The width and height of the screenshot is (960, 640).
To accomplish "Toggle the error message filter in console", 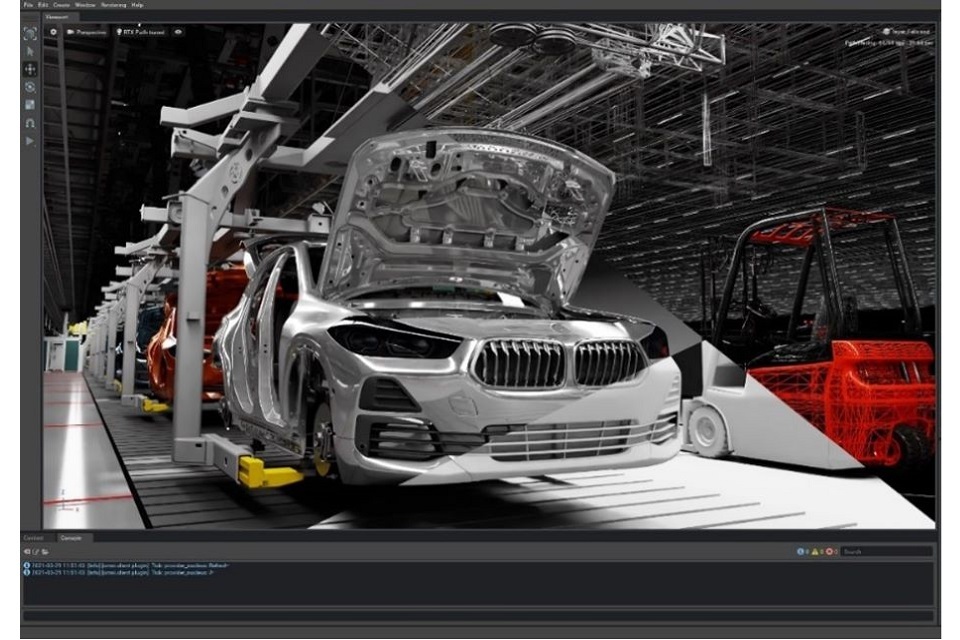I will click(x=830, y=551).
